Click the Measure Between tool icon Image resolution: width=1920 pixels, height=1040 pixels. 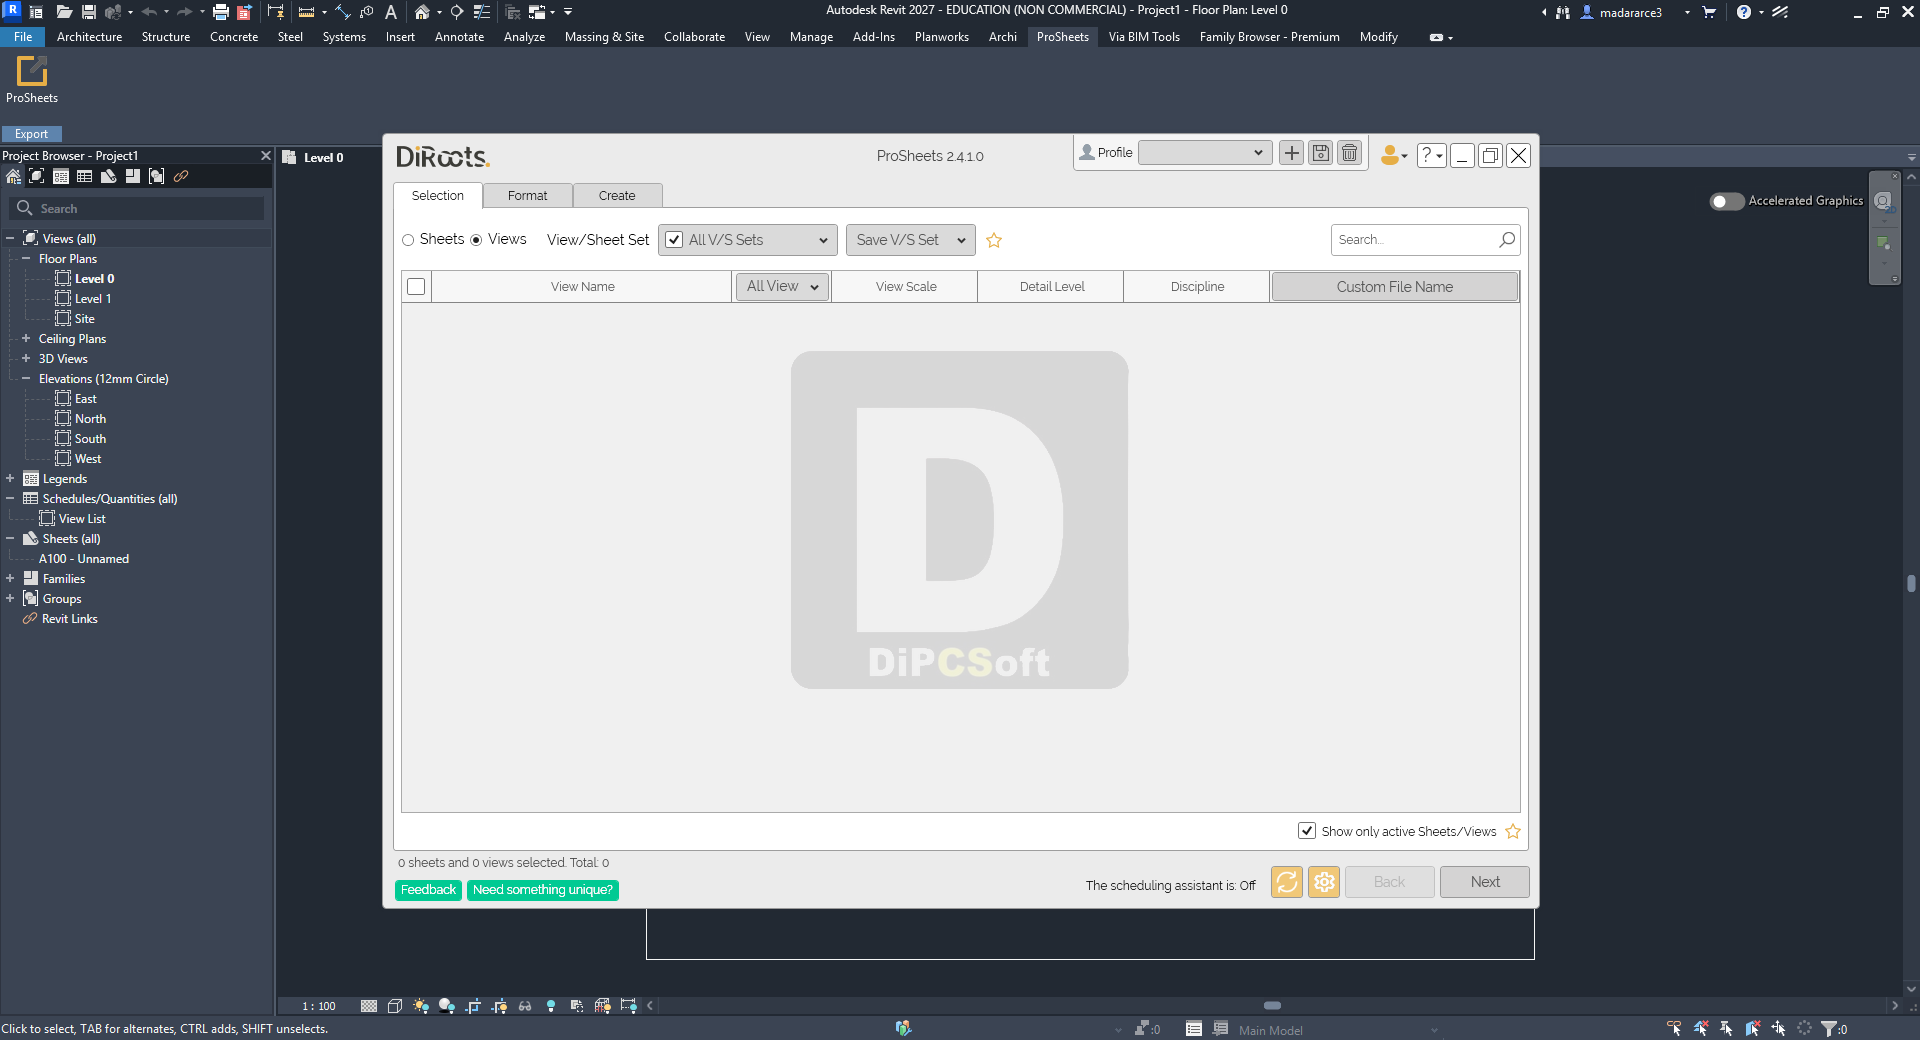pos(307,12)
